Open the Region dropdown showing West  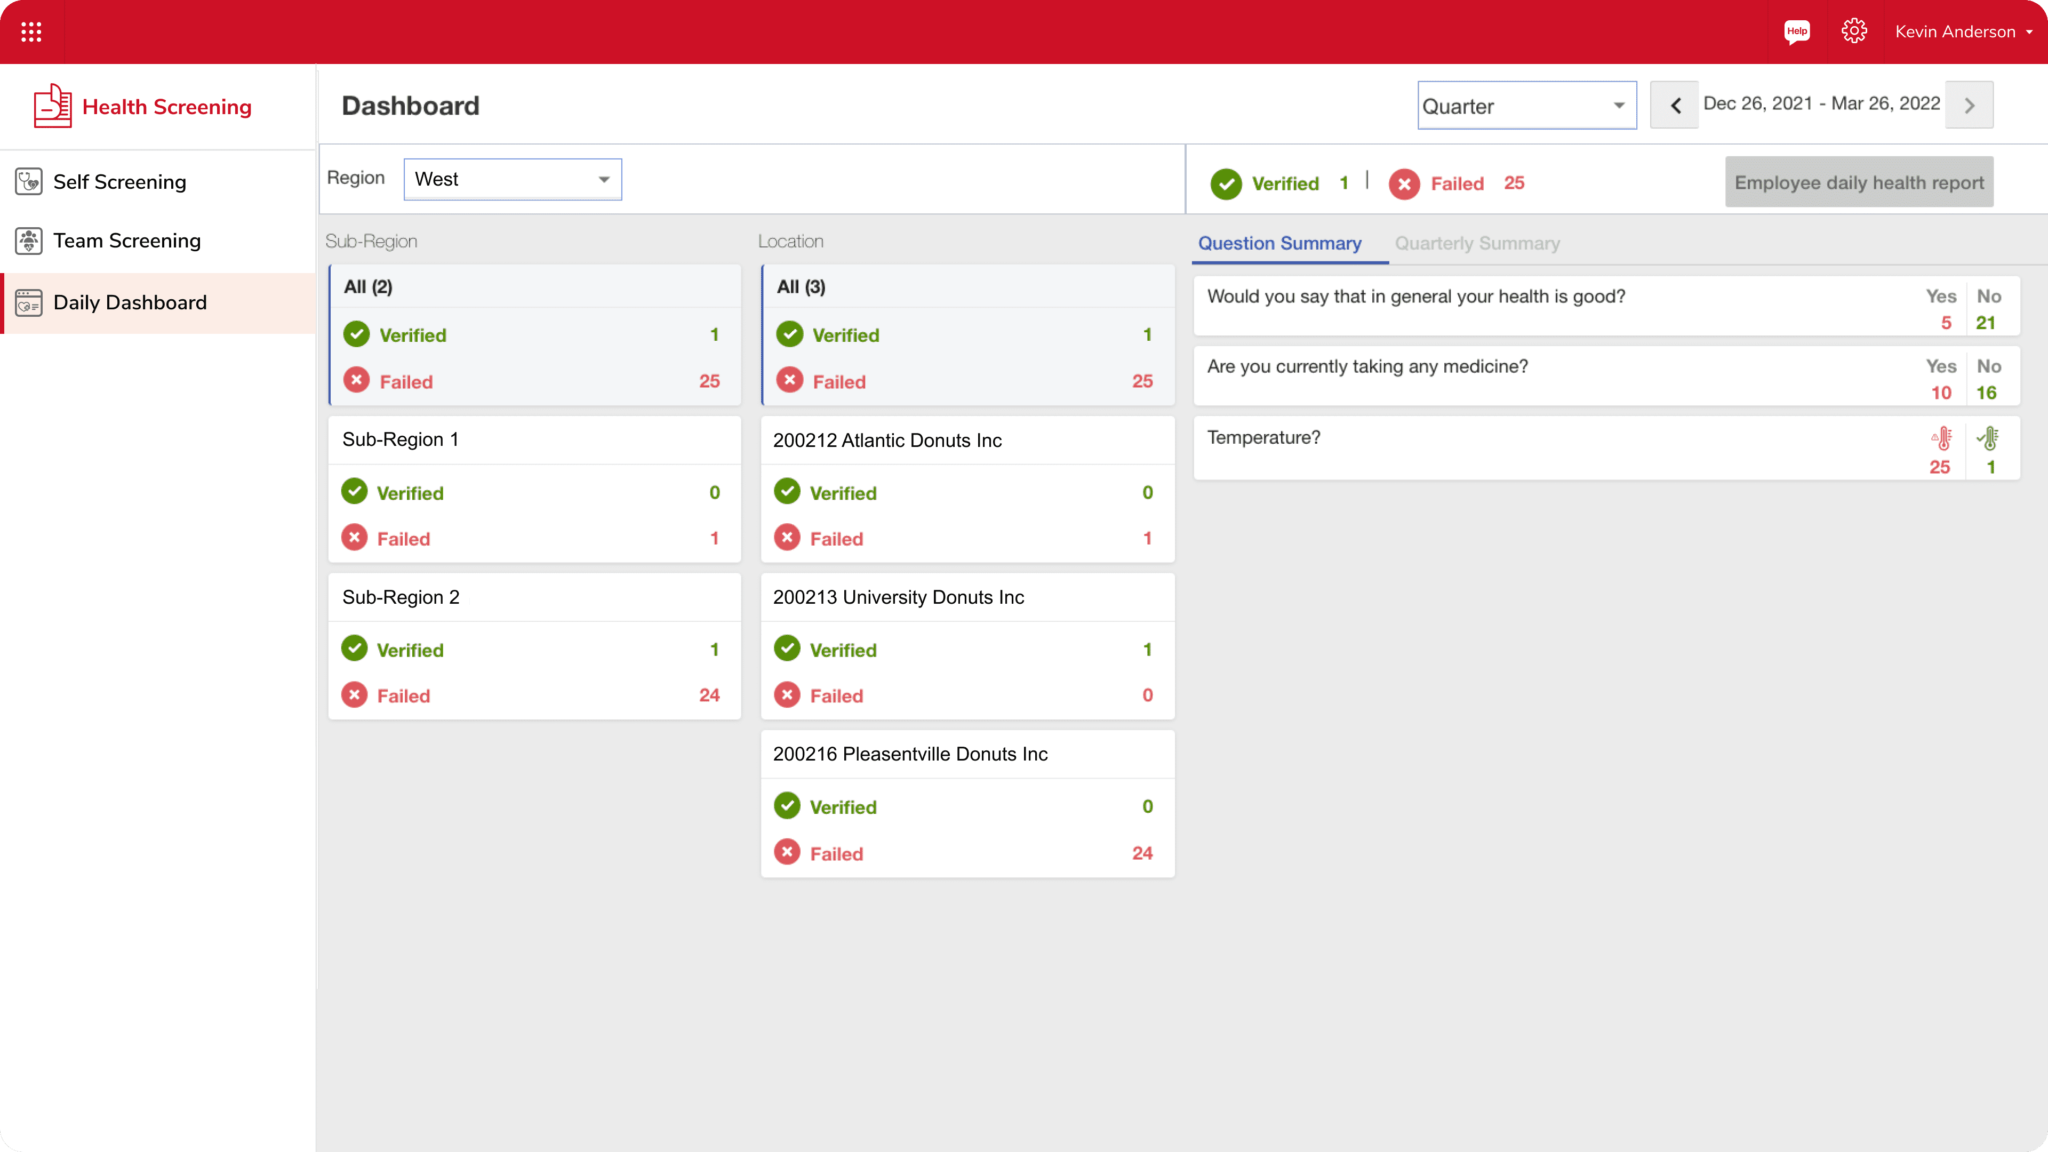[512, 179]
